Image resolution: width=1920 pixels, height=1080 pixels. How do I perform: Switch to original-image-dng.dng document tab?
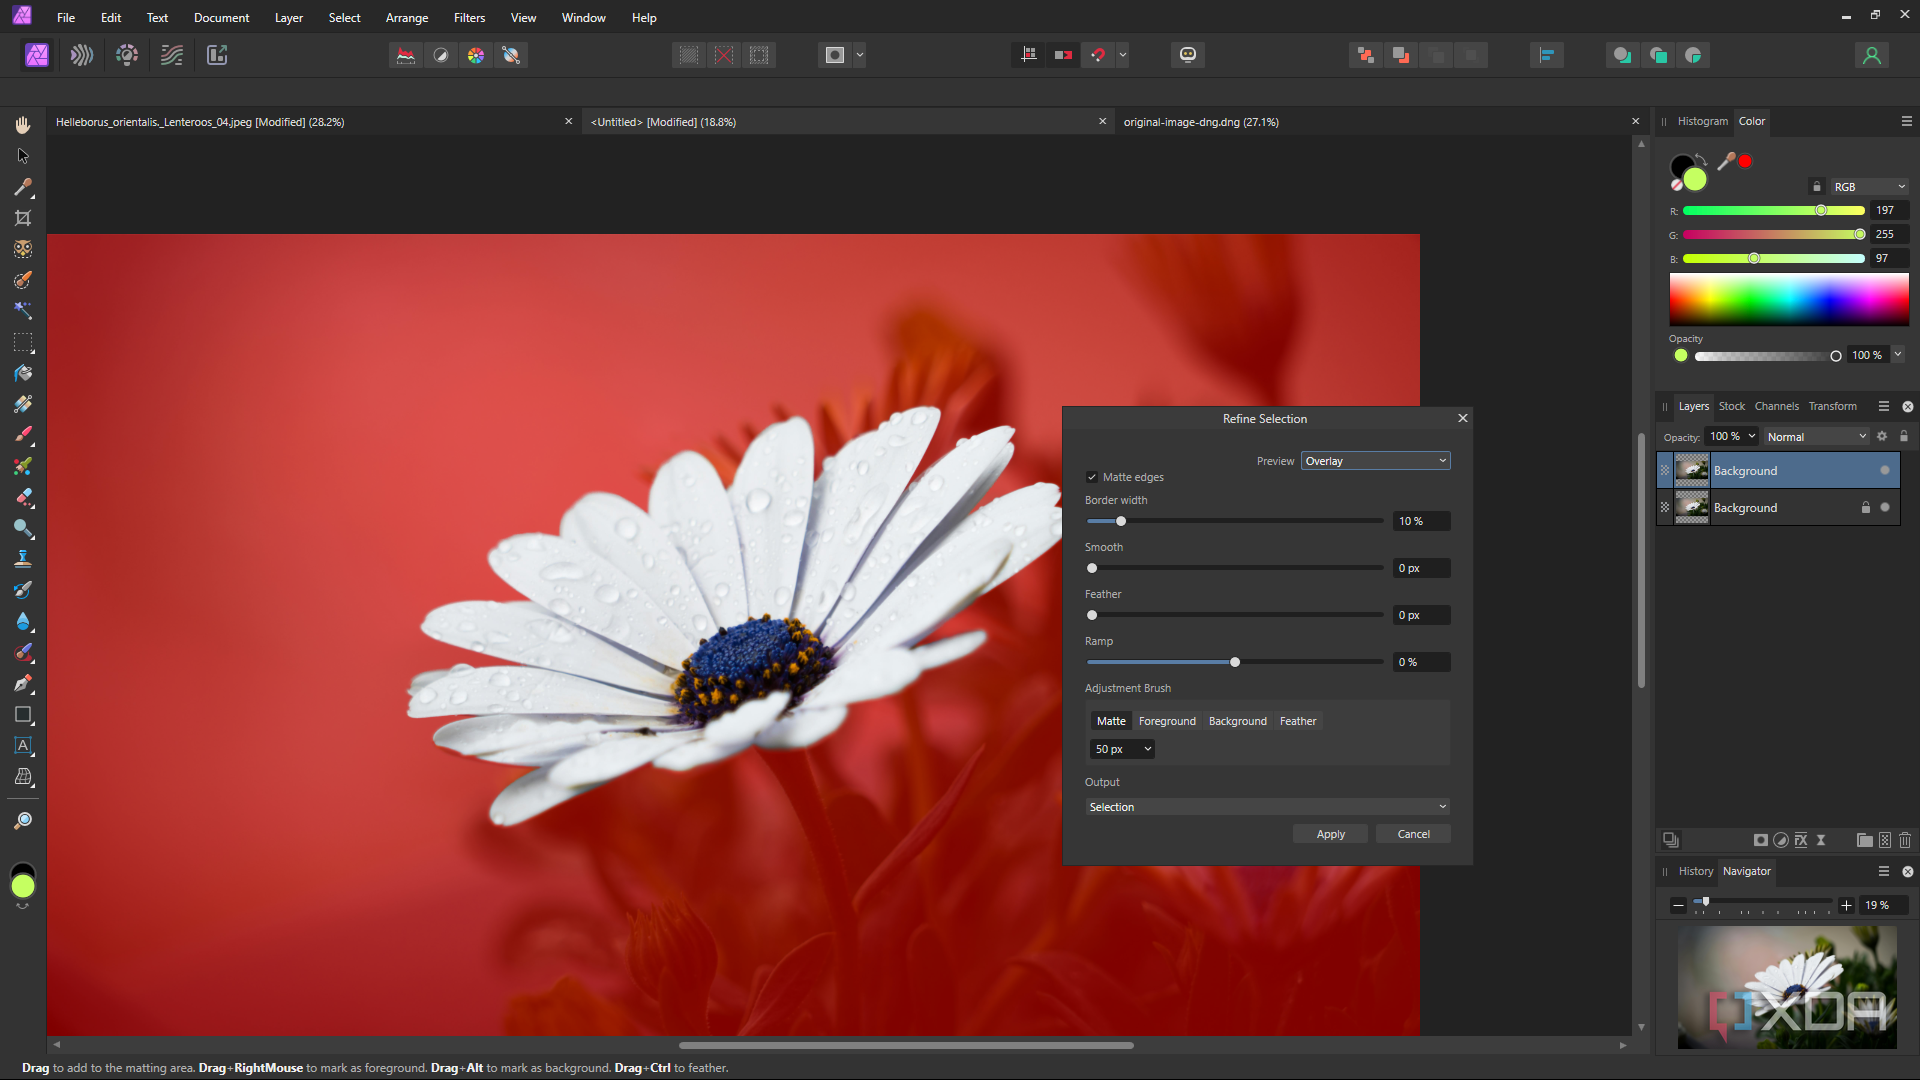1201,122
